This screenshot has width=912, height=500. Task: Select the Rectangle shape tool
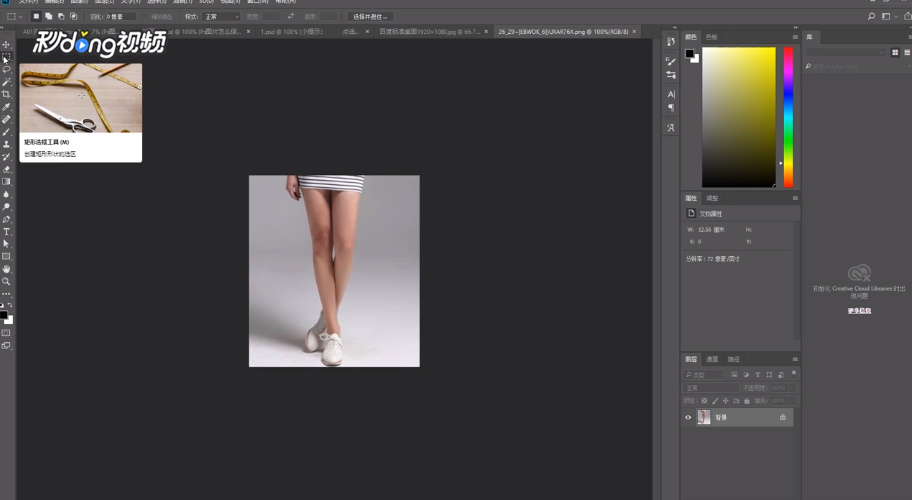point(6,256)
